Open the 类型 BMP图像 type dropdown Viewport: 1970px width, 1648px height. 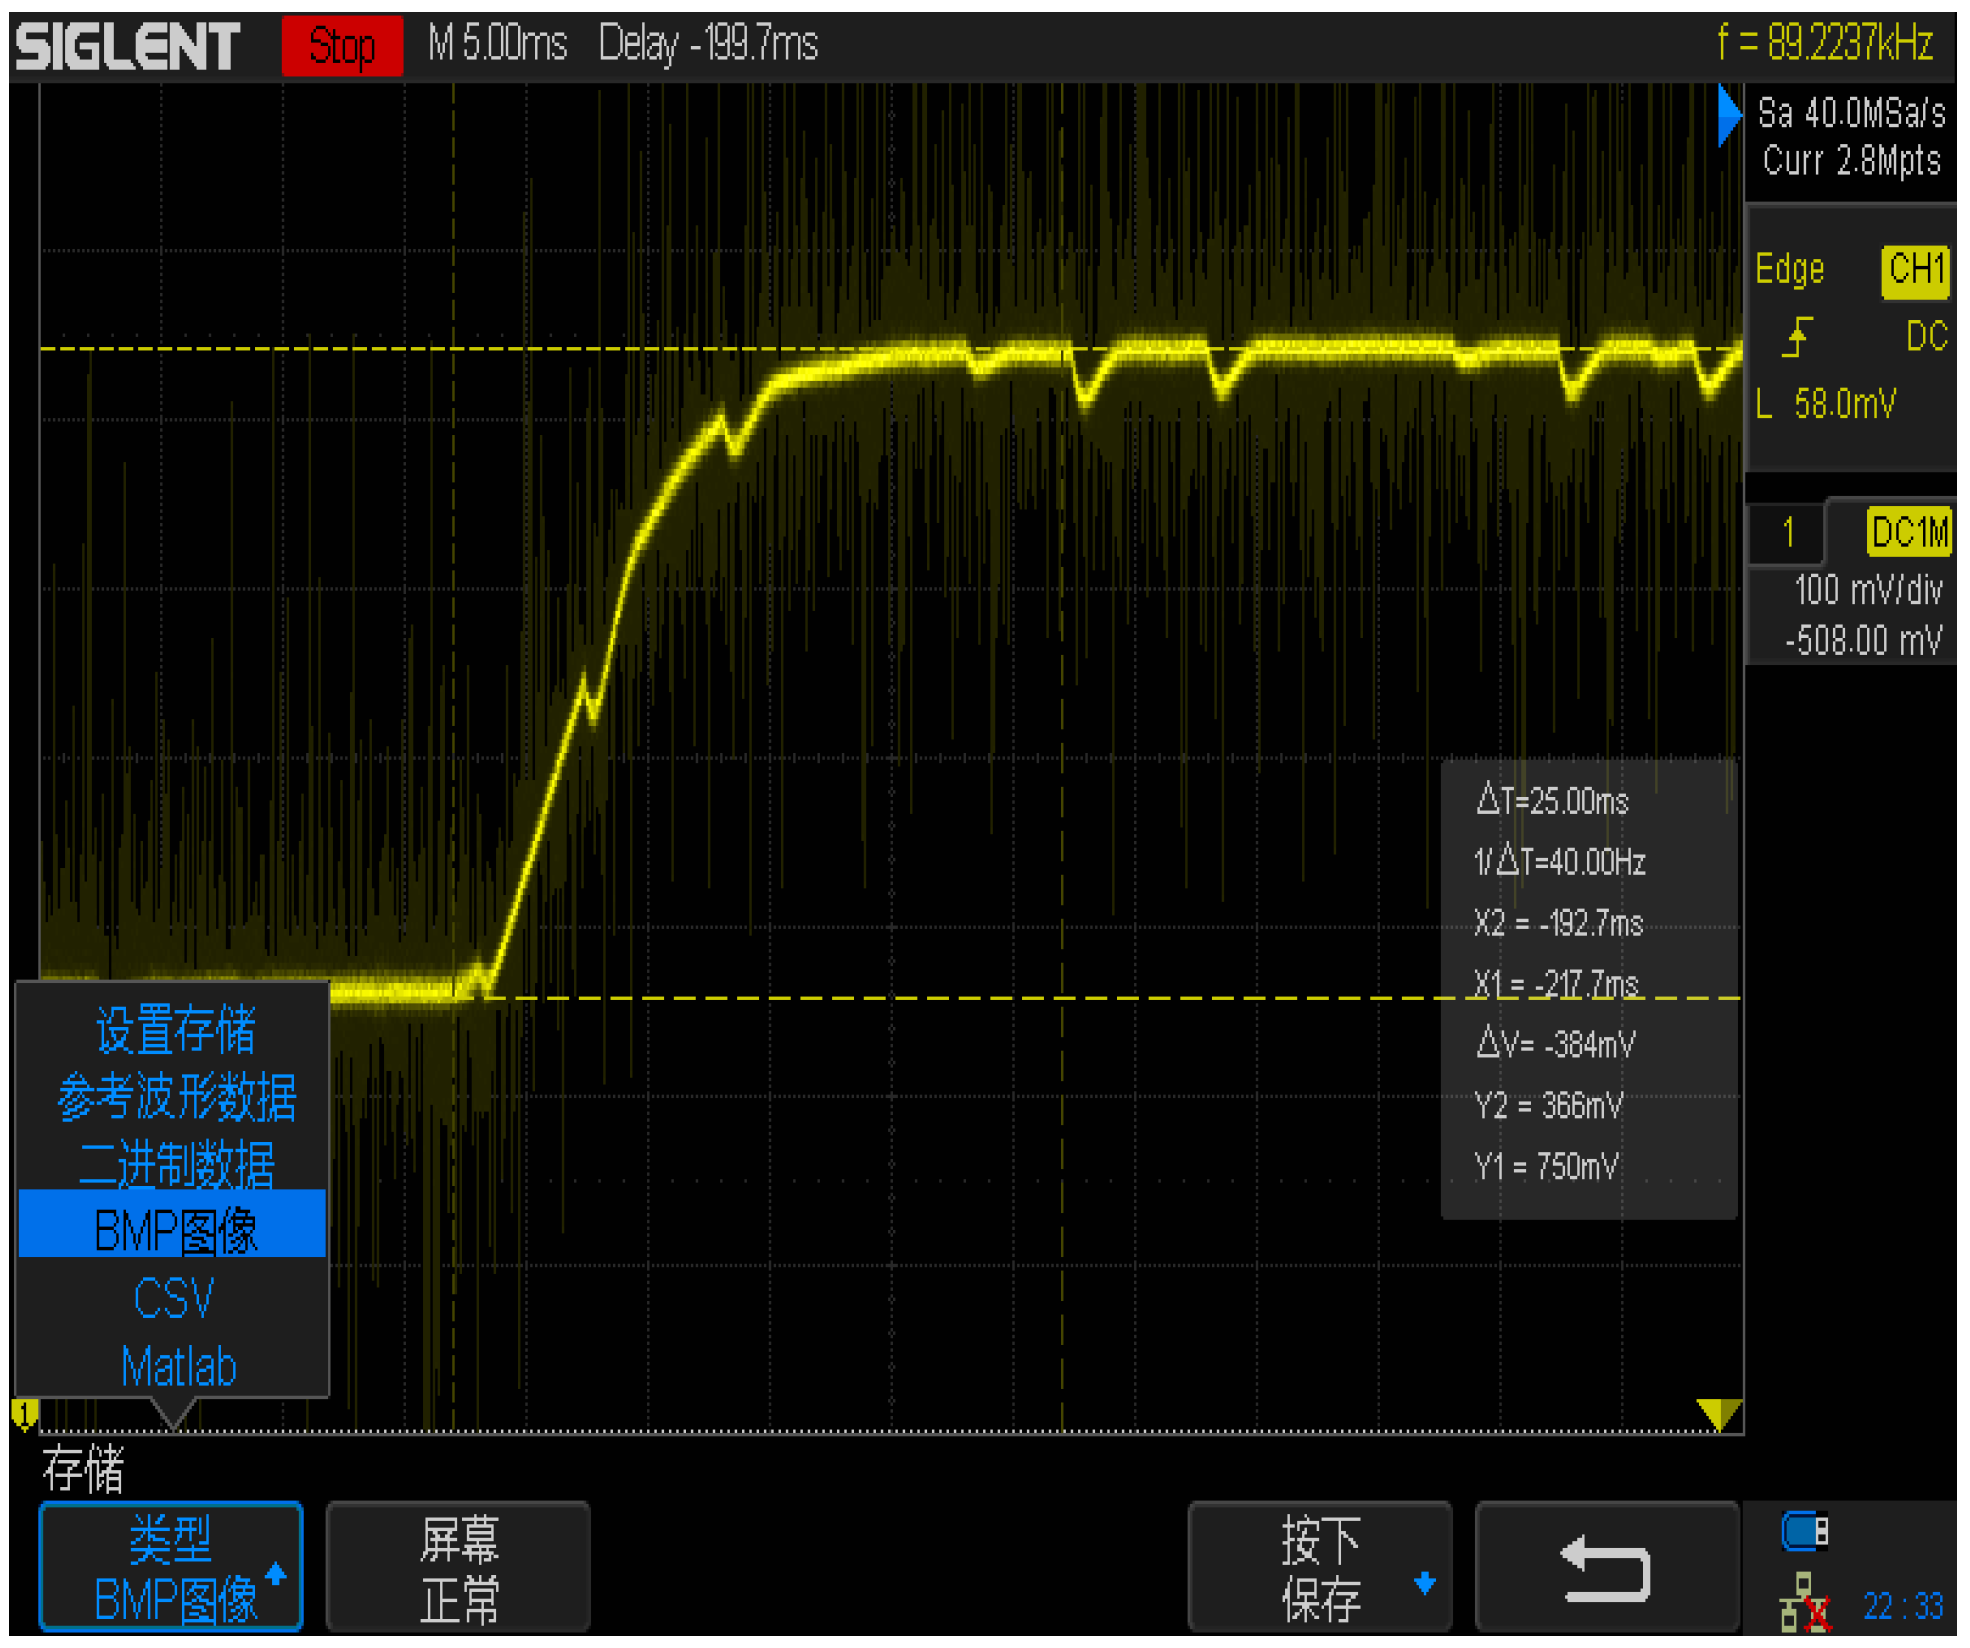[171, 1568]
